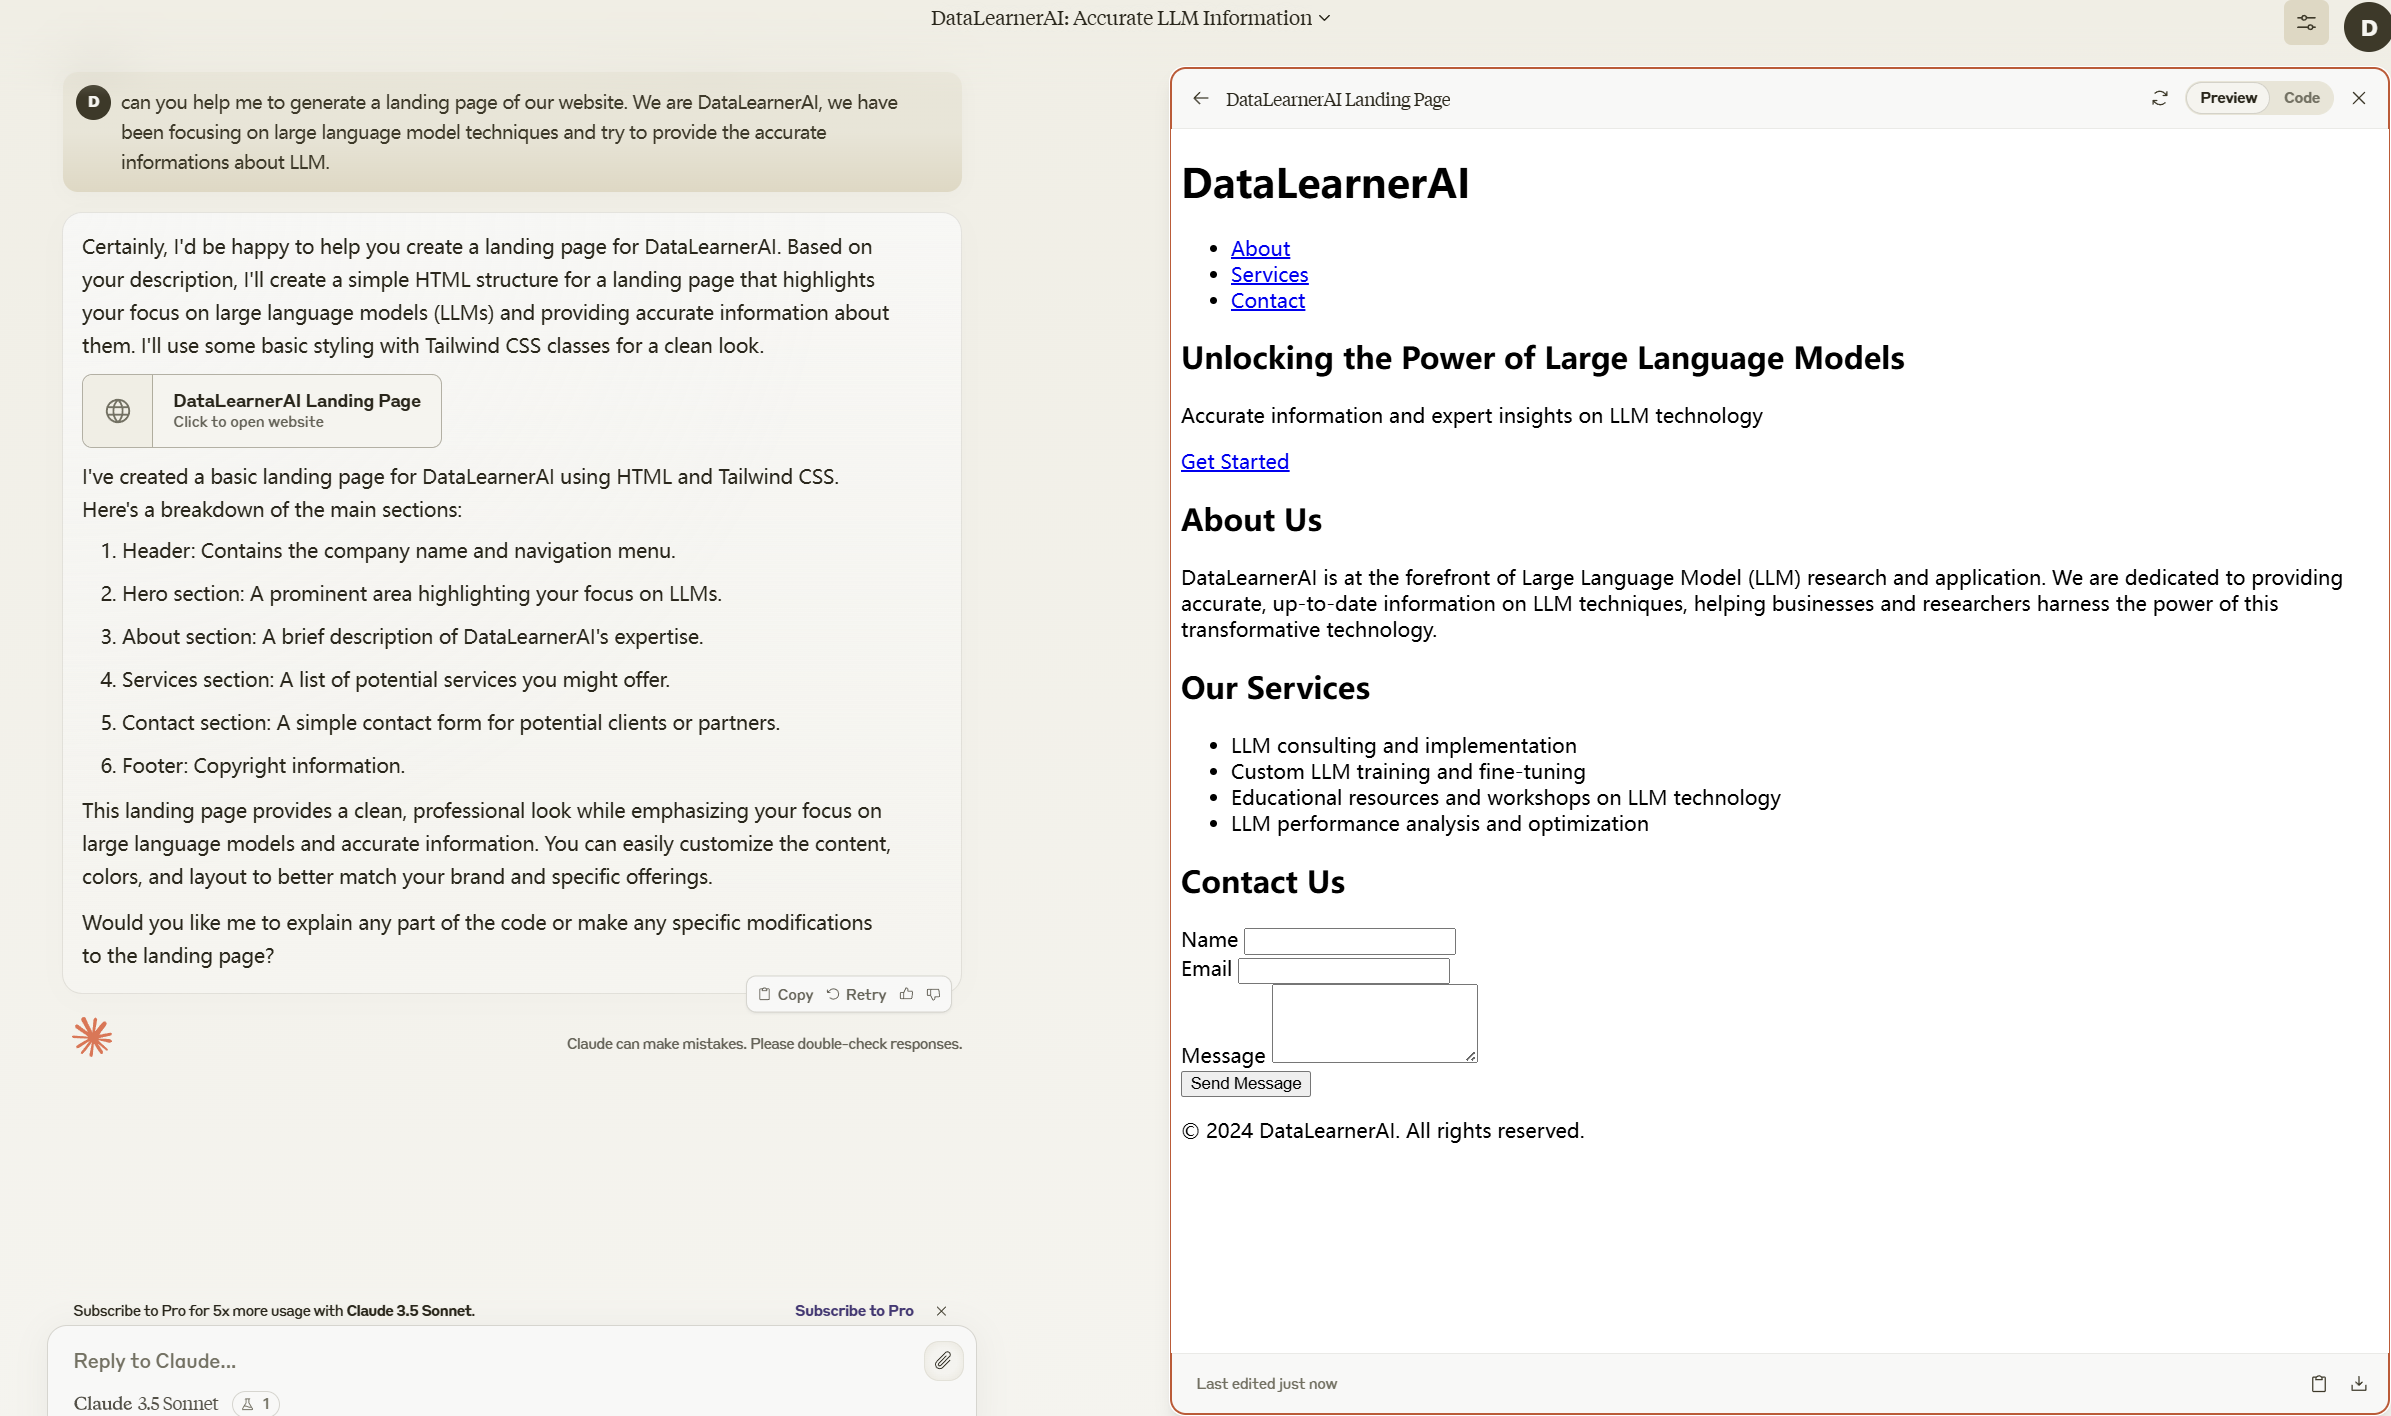This screenshot has height=1416, width=2391.
Task: Click the Send Message button
Action: pos(1245,1083)
